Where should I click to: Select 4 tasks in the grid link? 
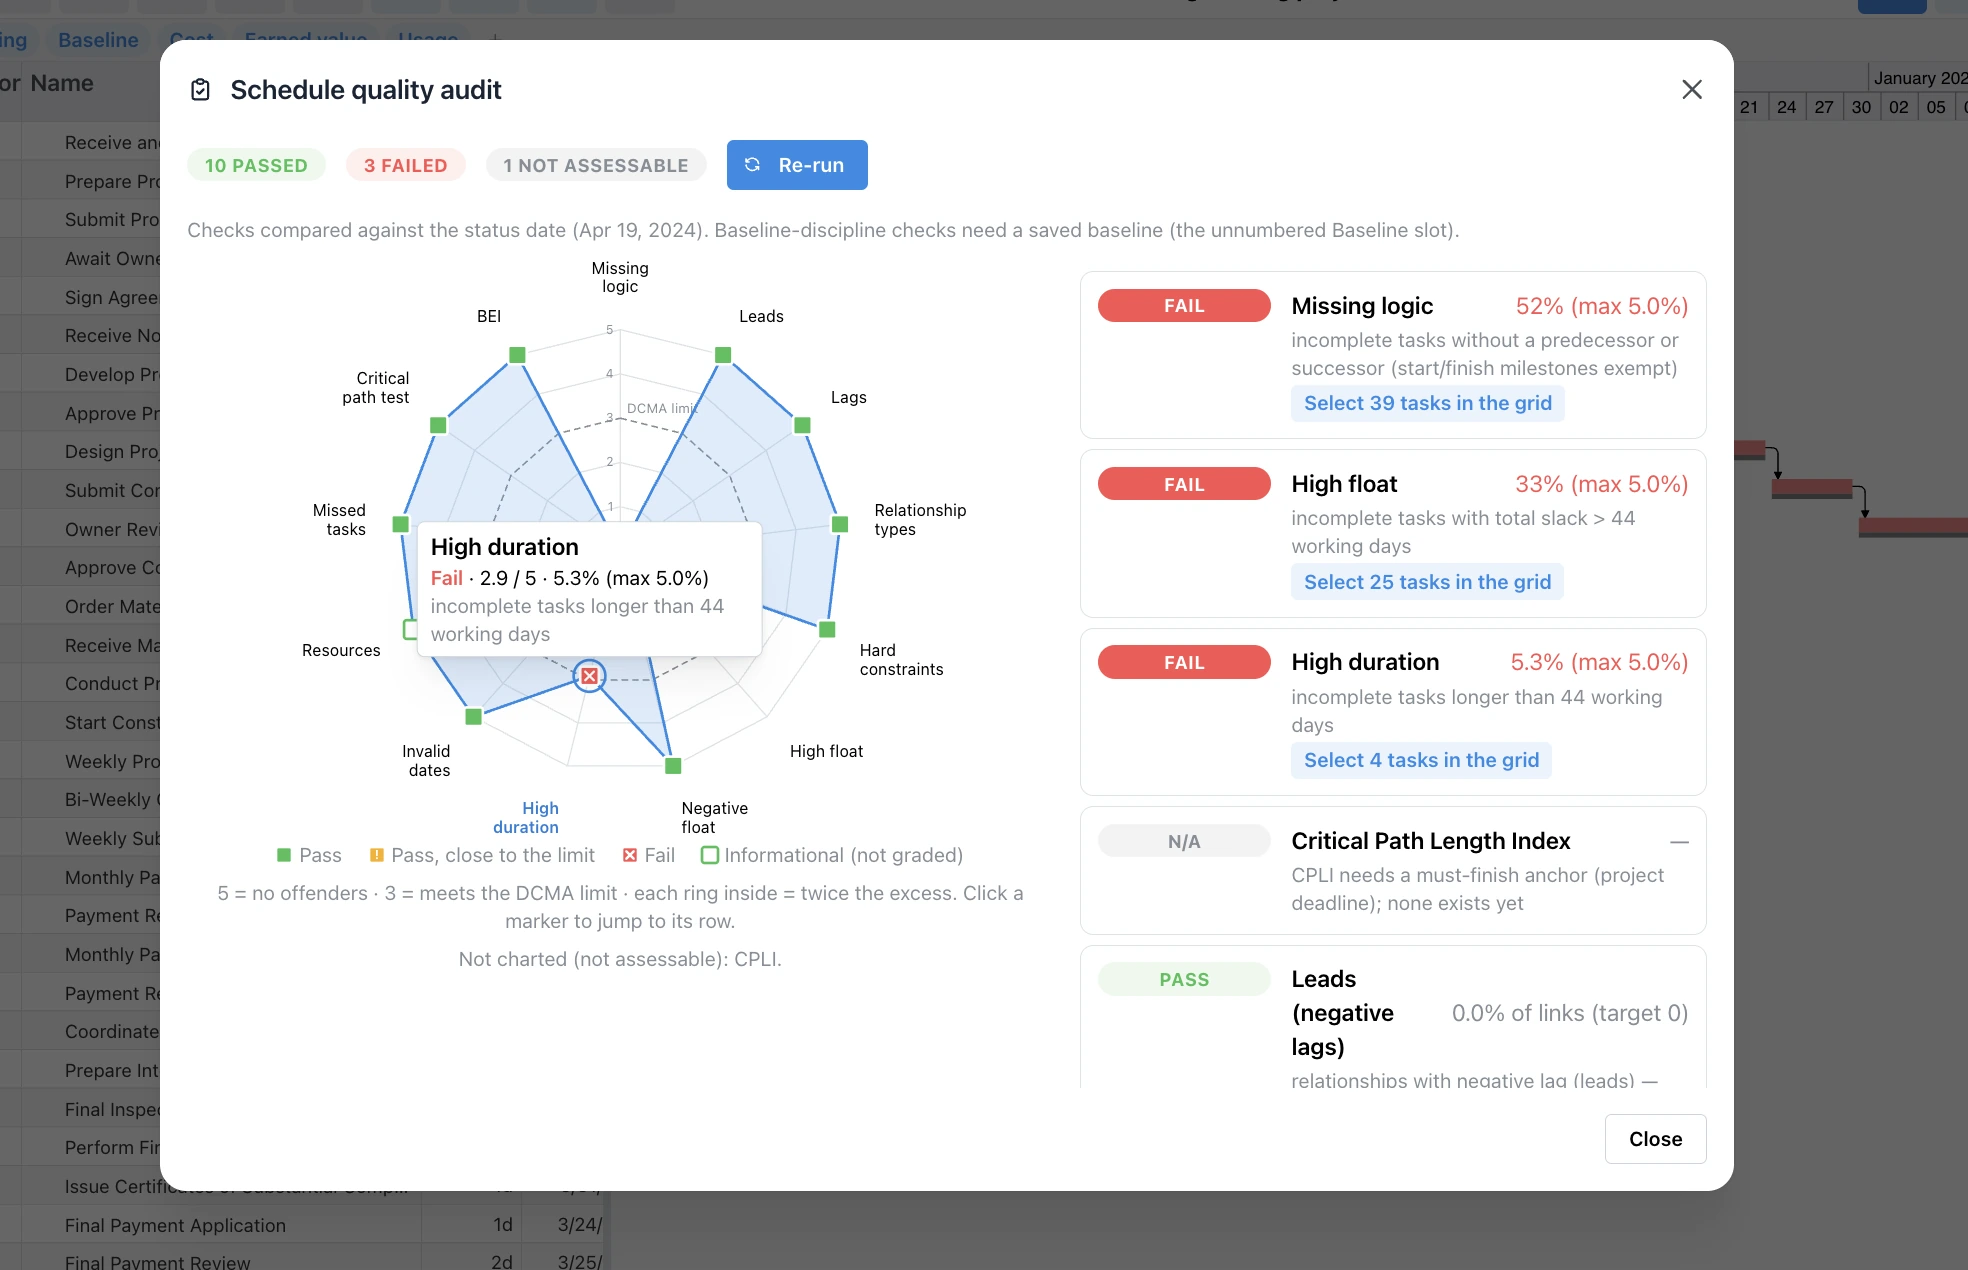1421,760
